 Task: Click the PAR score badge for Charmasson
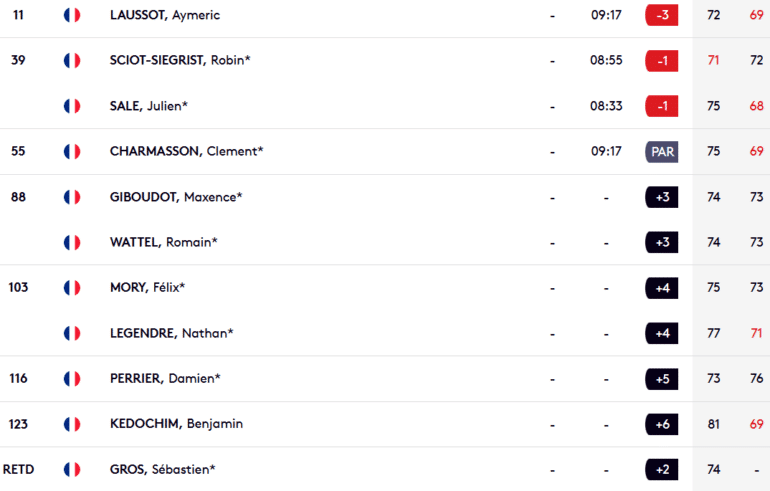661,152
